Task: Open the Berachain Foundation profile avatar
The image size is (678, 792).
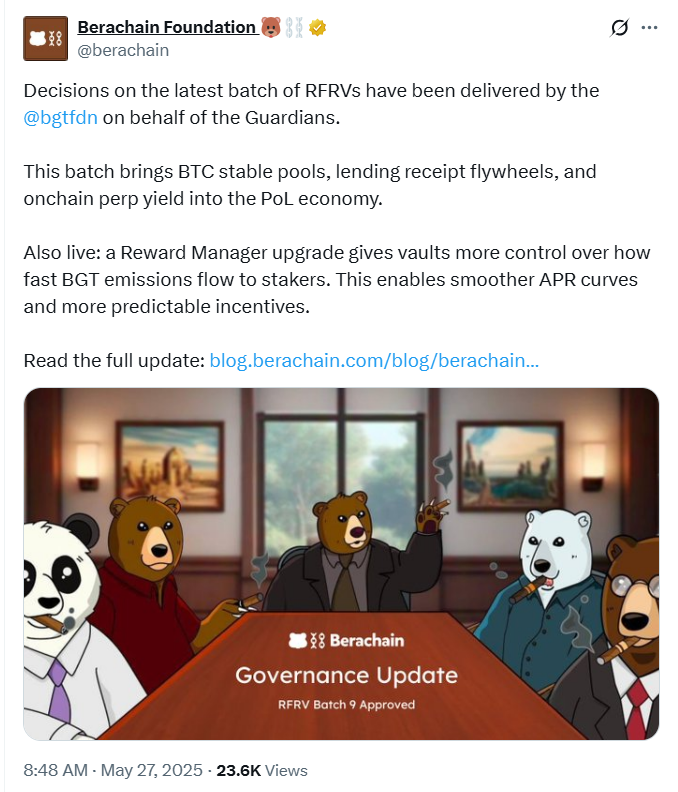Action: pyautogui.click(x=45, y=38)
